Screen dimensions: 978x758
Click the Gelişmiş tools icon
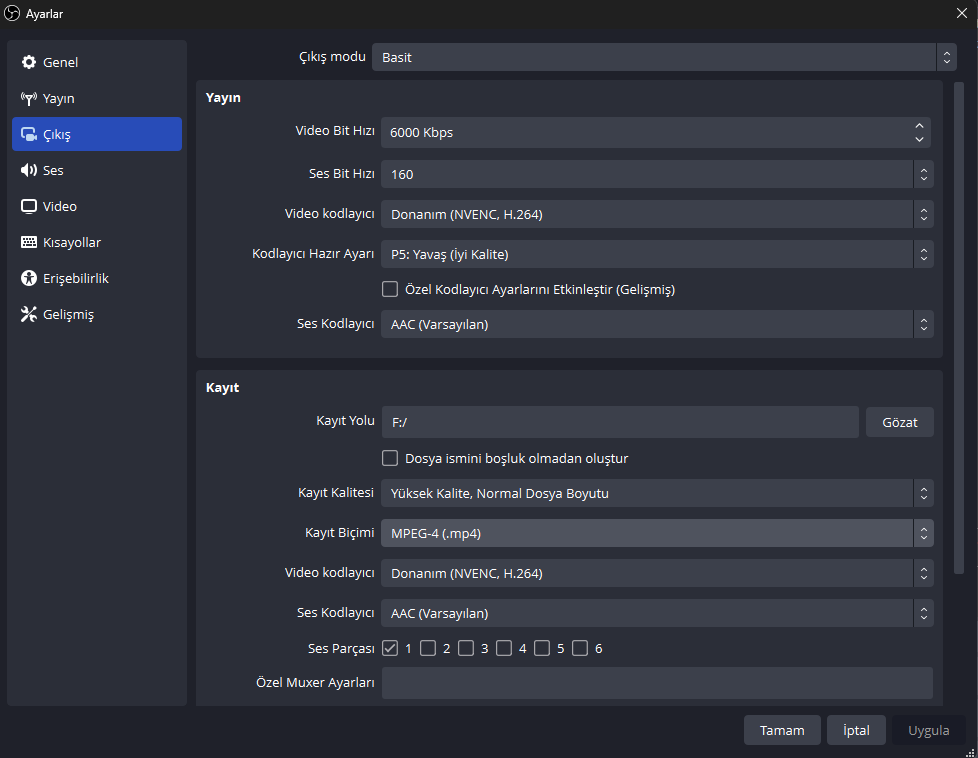pyautogui.click(x=29, y=315)
